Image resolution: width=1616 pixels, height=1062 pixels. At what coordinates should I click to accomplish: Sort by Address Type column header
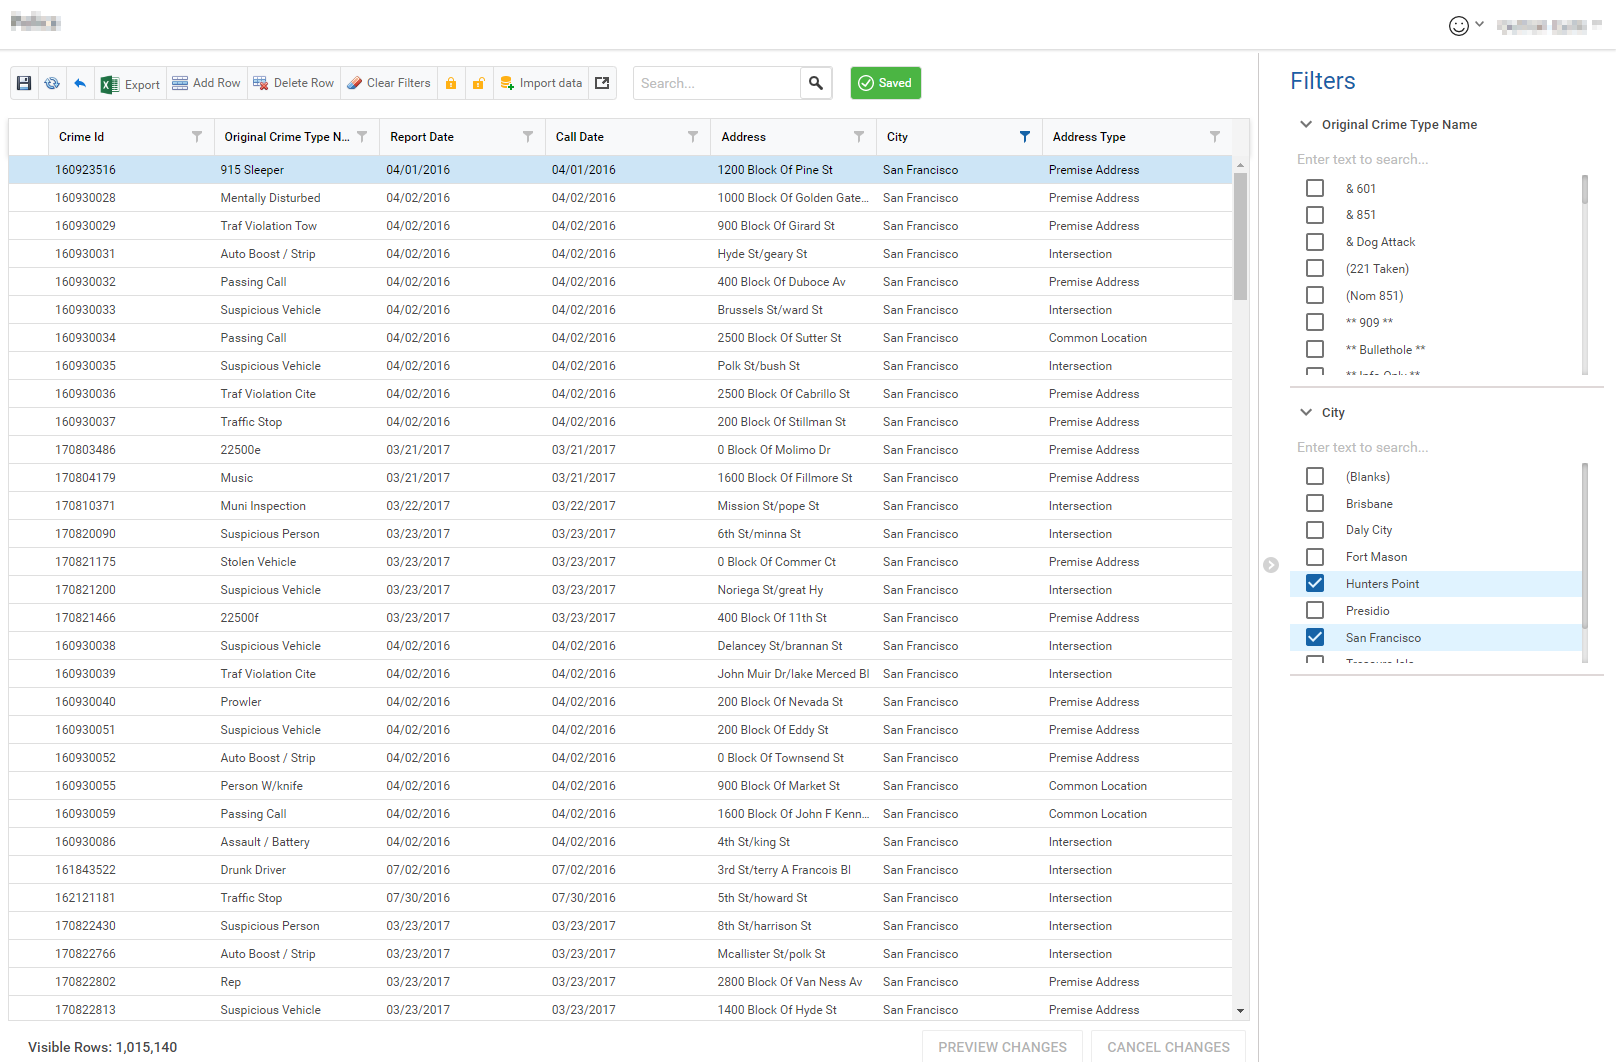1089,137
